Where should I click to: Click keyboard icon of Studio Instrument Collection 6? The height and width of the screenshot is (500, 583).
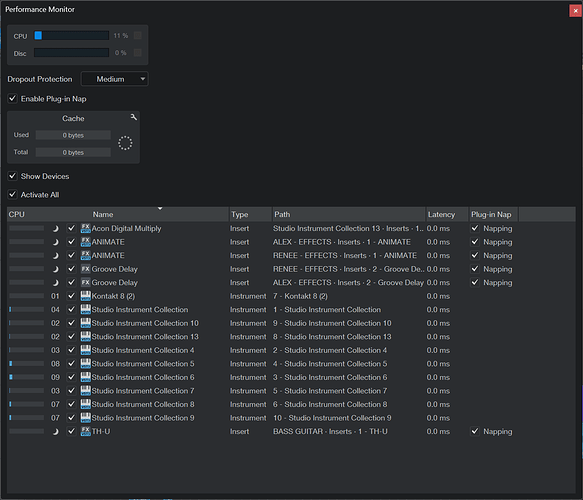86,377
